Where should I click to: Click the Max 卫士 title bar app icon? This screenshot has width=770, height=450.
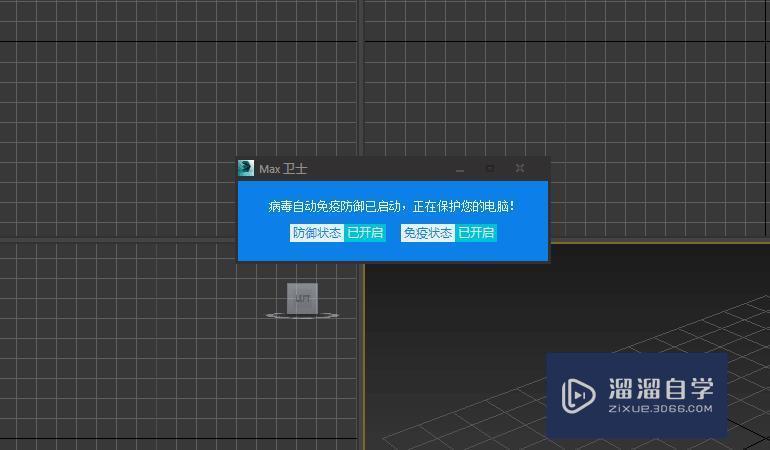(x=246, y=168)
